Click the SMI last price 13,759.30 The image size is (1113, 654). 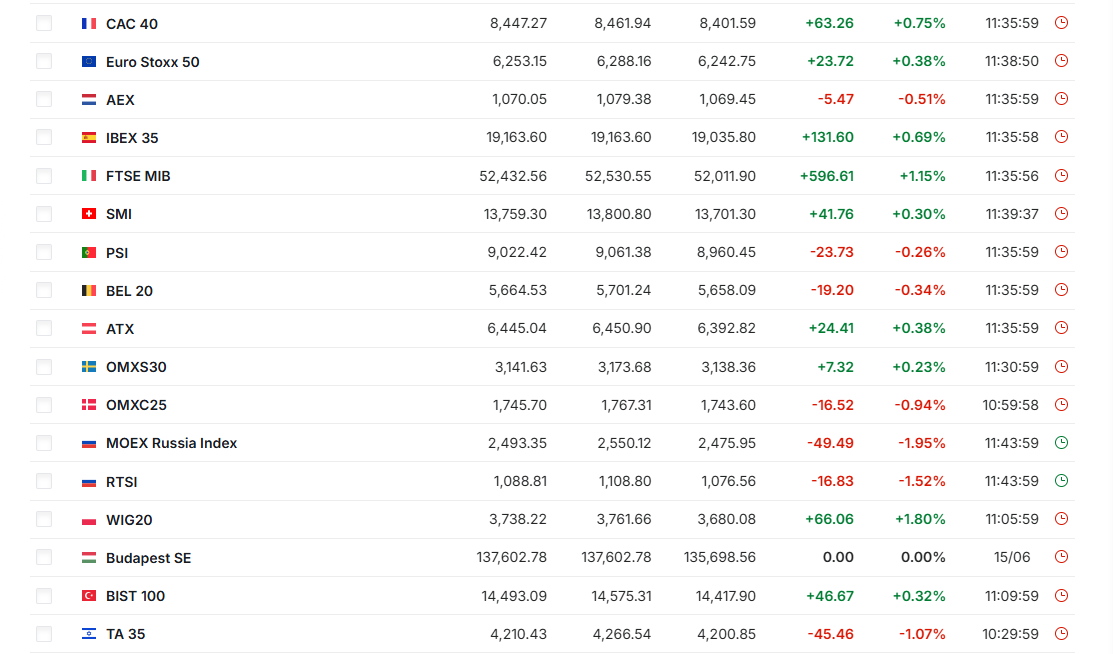515,214
